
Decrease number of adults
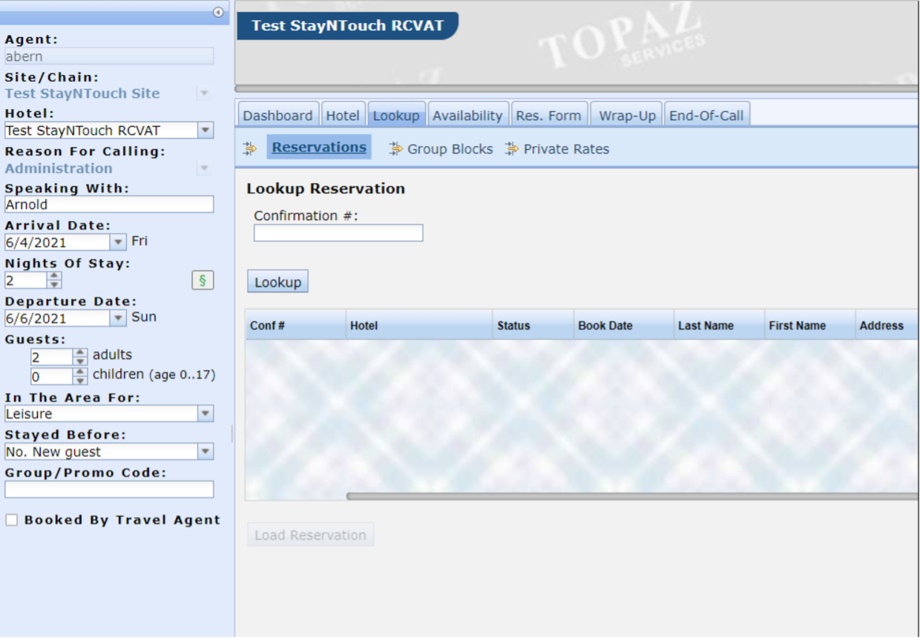(x=80, y=360)
